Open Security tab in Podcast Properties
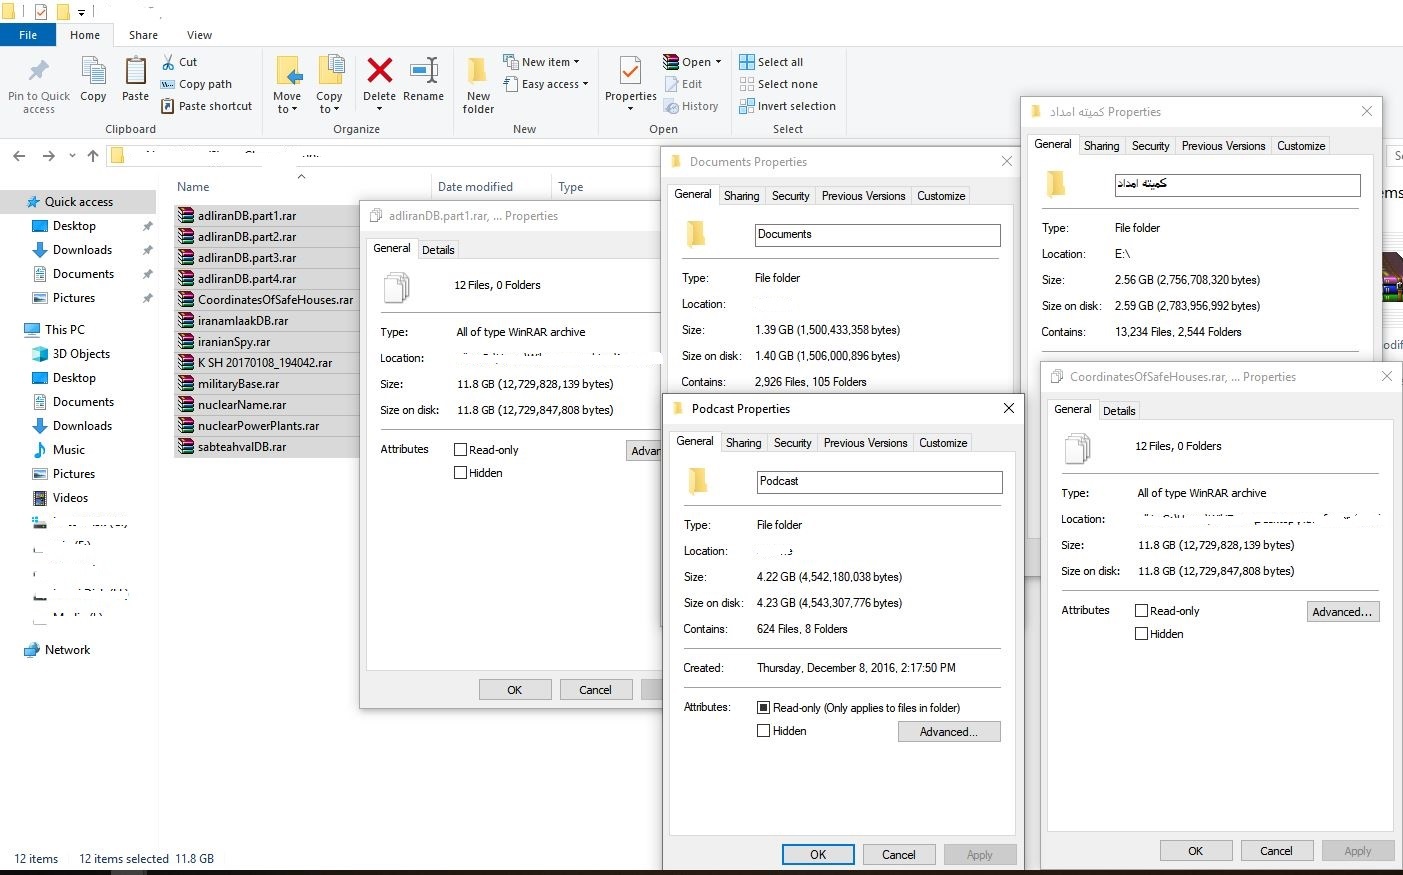Screen dimensions: 1403x875 (792, 443)
